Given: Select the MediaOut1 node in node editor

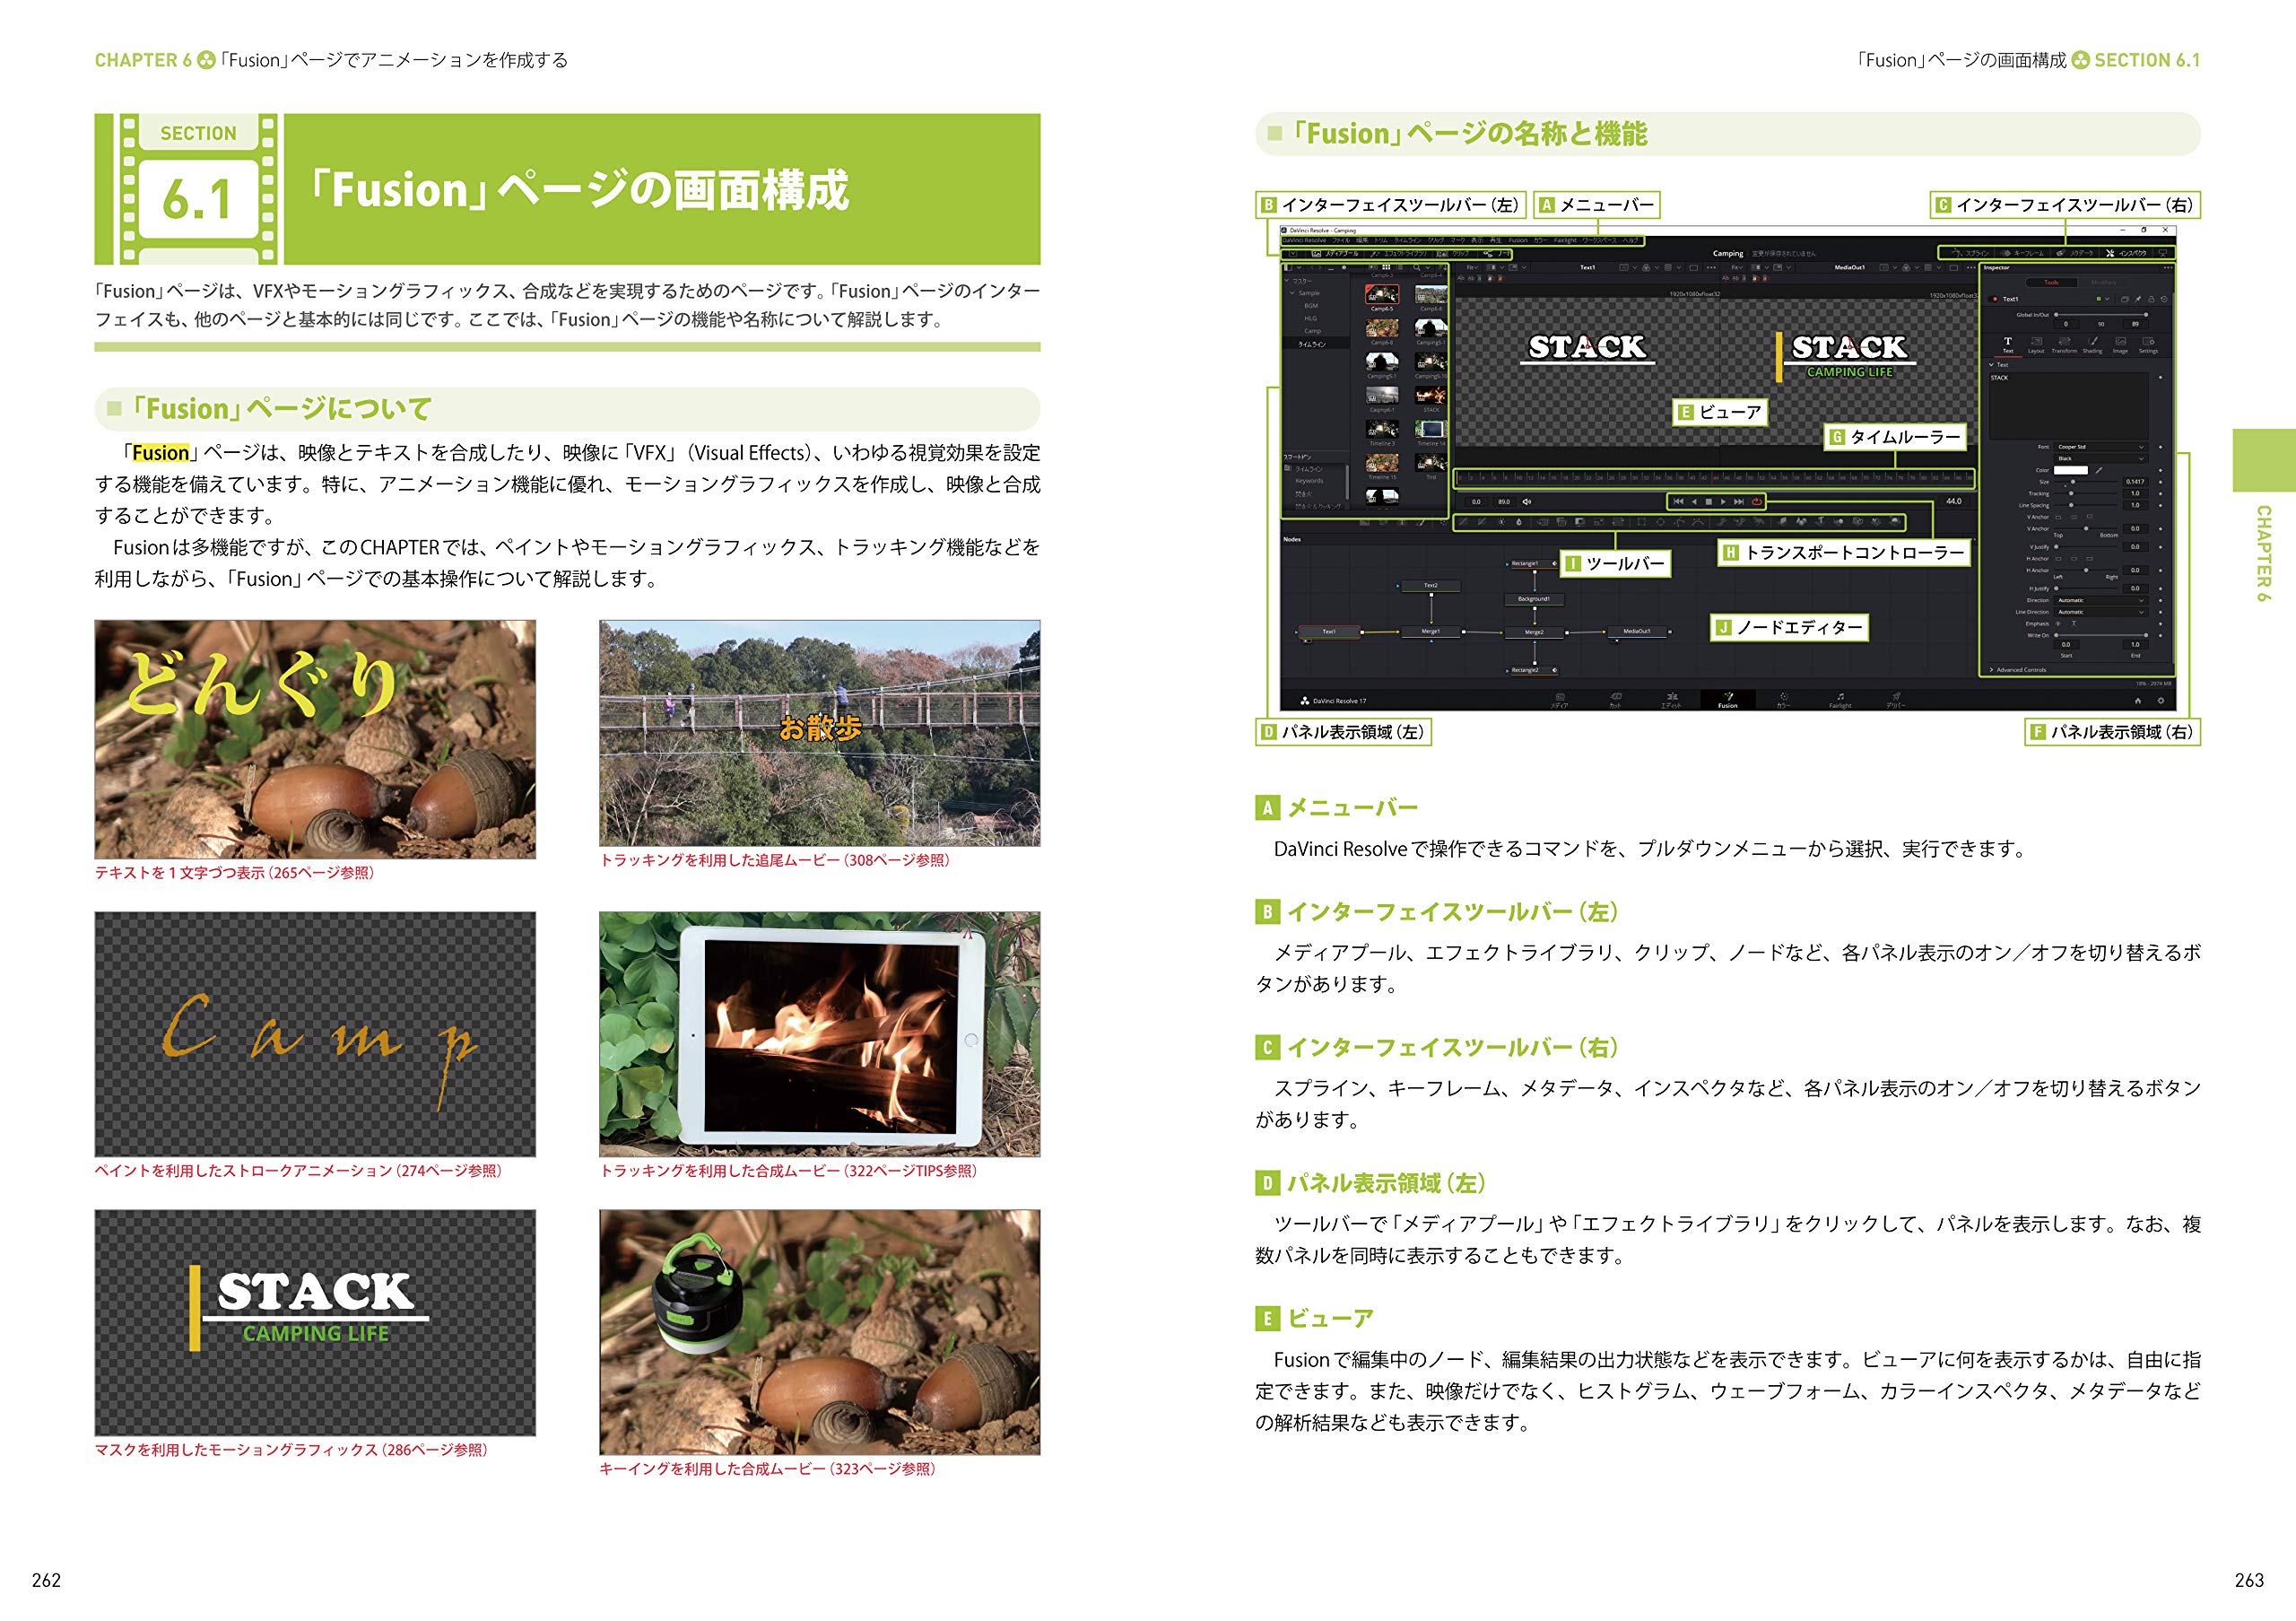Looking at the screenshot, I should click(x=1637, y=631).
